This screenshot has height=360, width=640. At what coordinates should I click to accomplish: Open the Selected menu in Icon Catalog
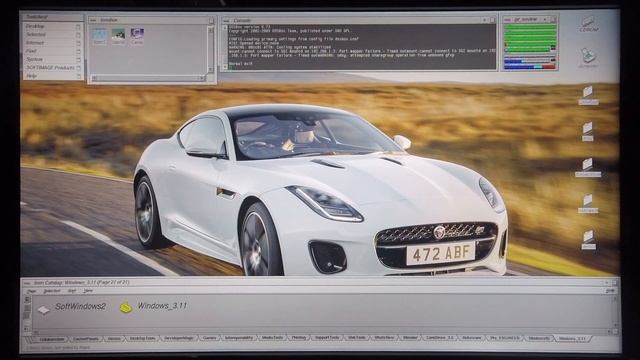51,291
